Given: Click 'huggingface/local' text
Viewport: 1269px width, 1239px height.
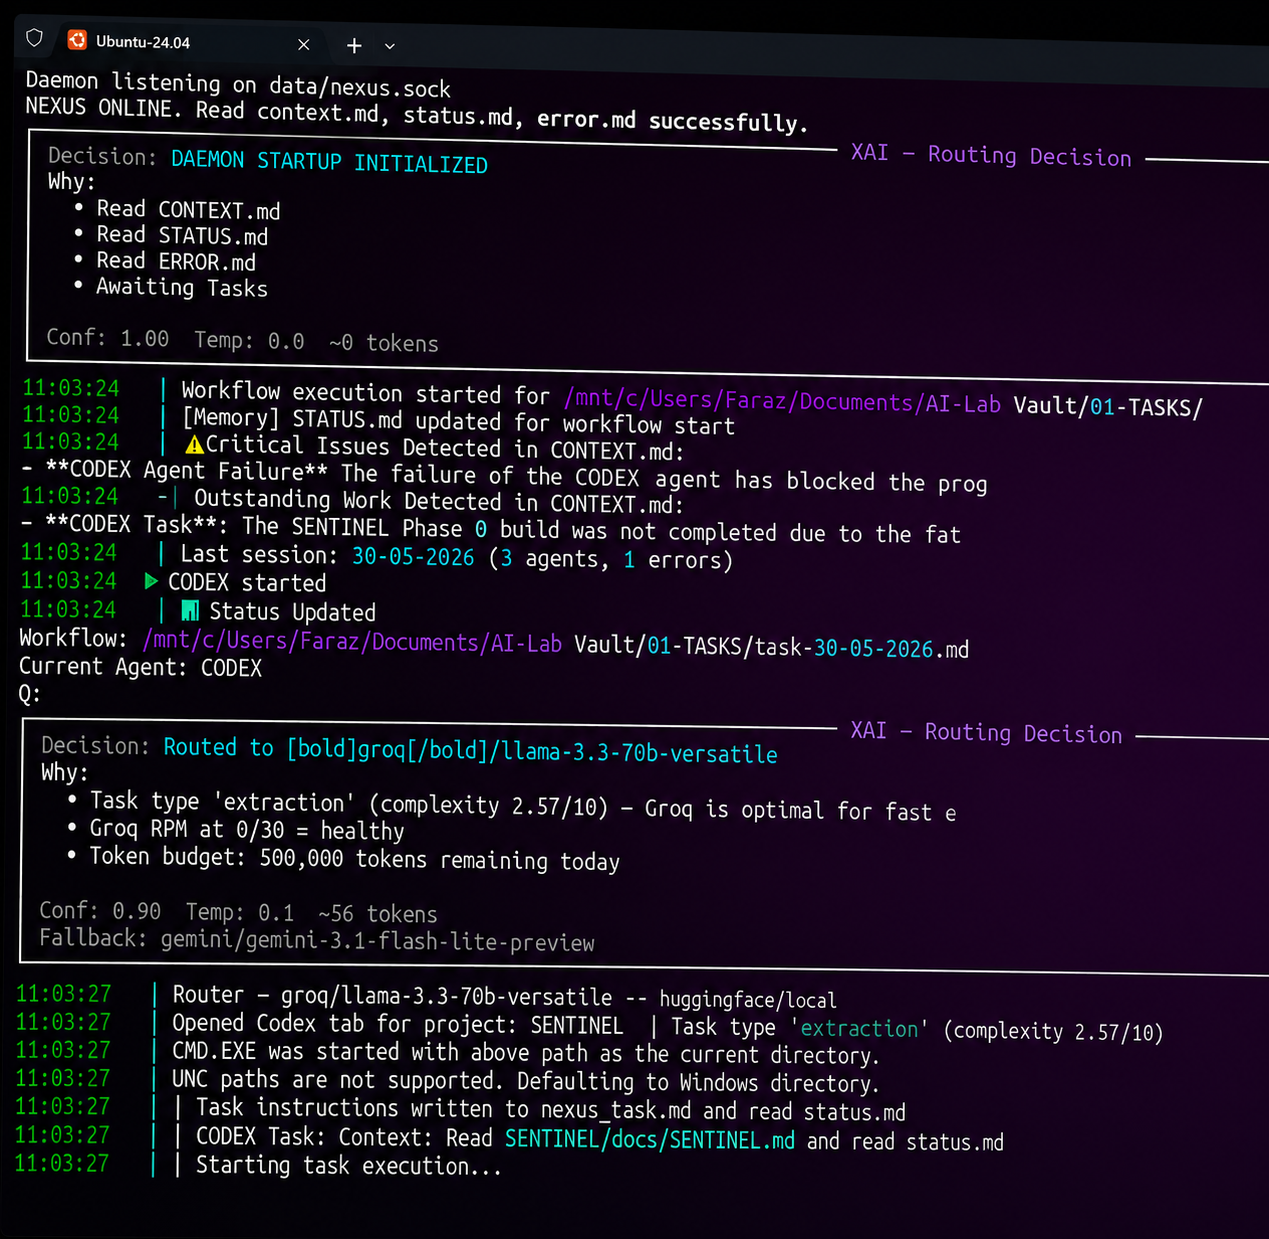Looking at the screenshot, I should tap(748, 1000).
